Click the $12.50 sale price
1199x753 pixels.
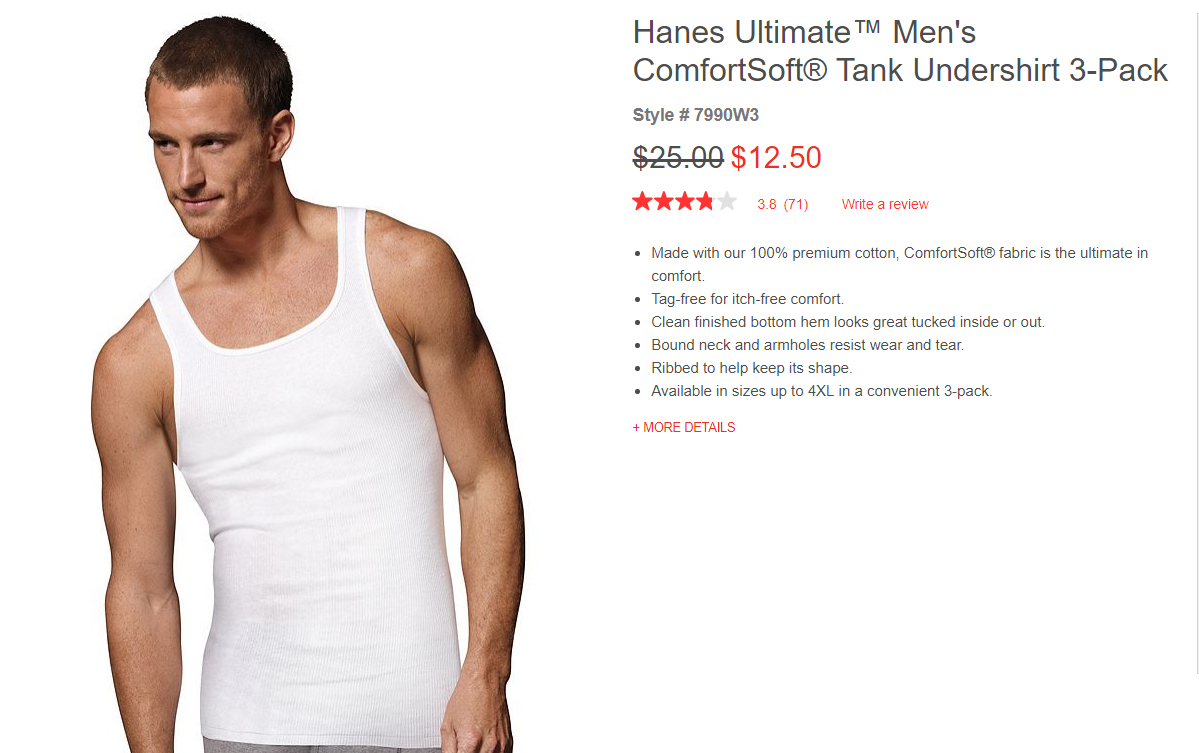coord(776,157)
